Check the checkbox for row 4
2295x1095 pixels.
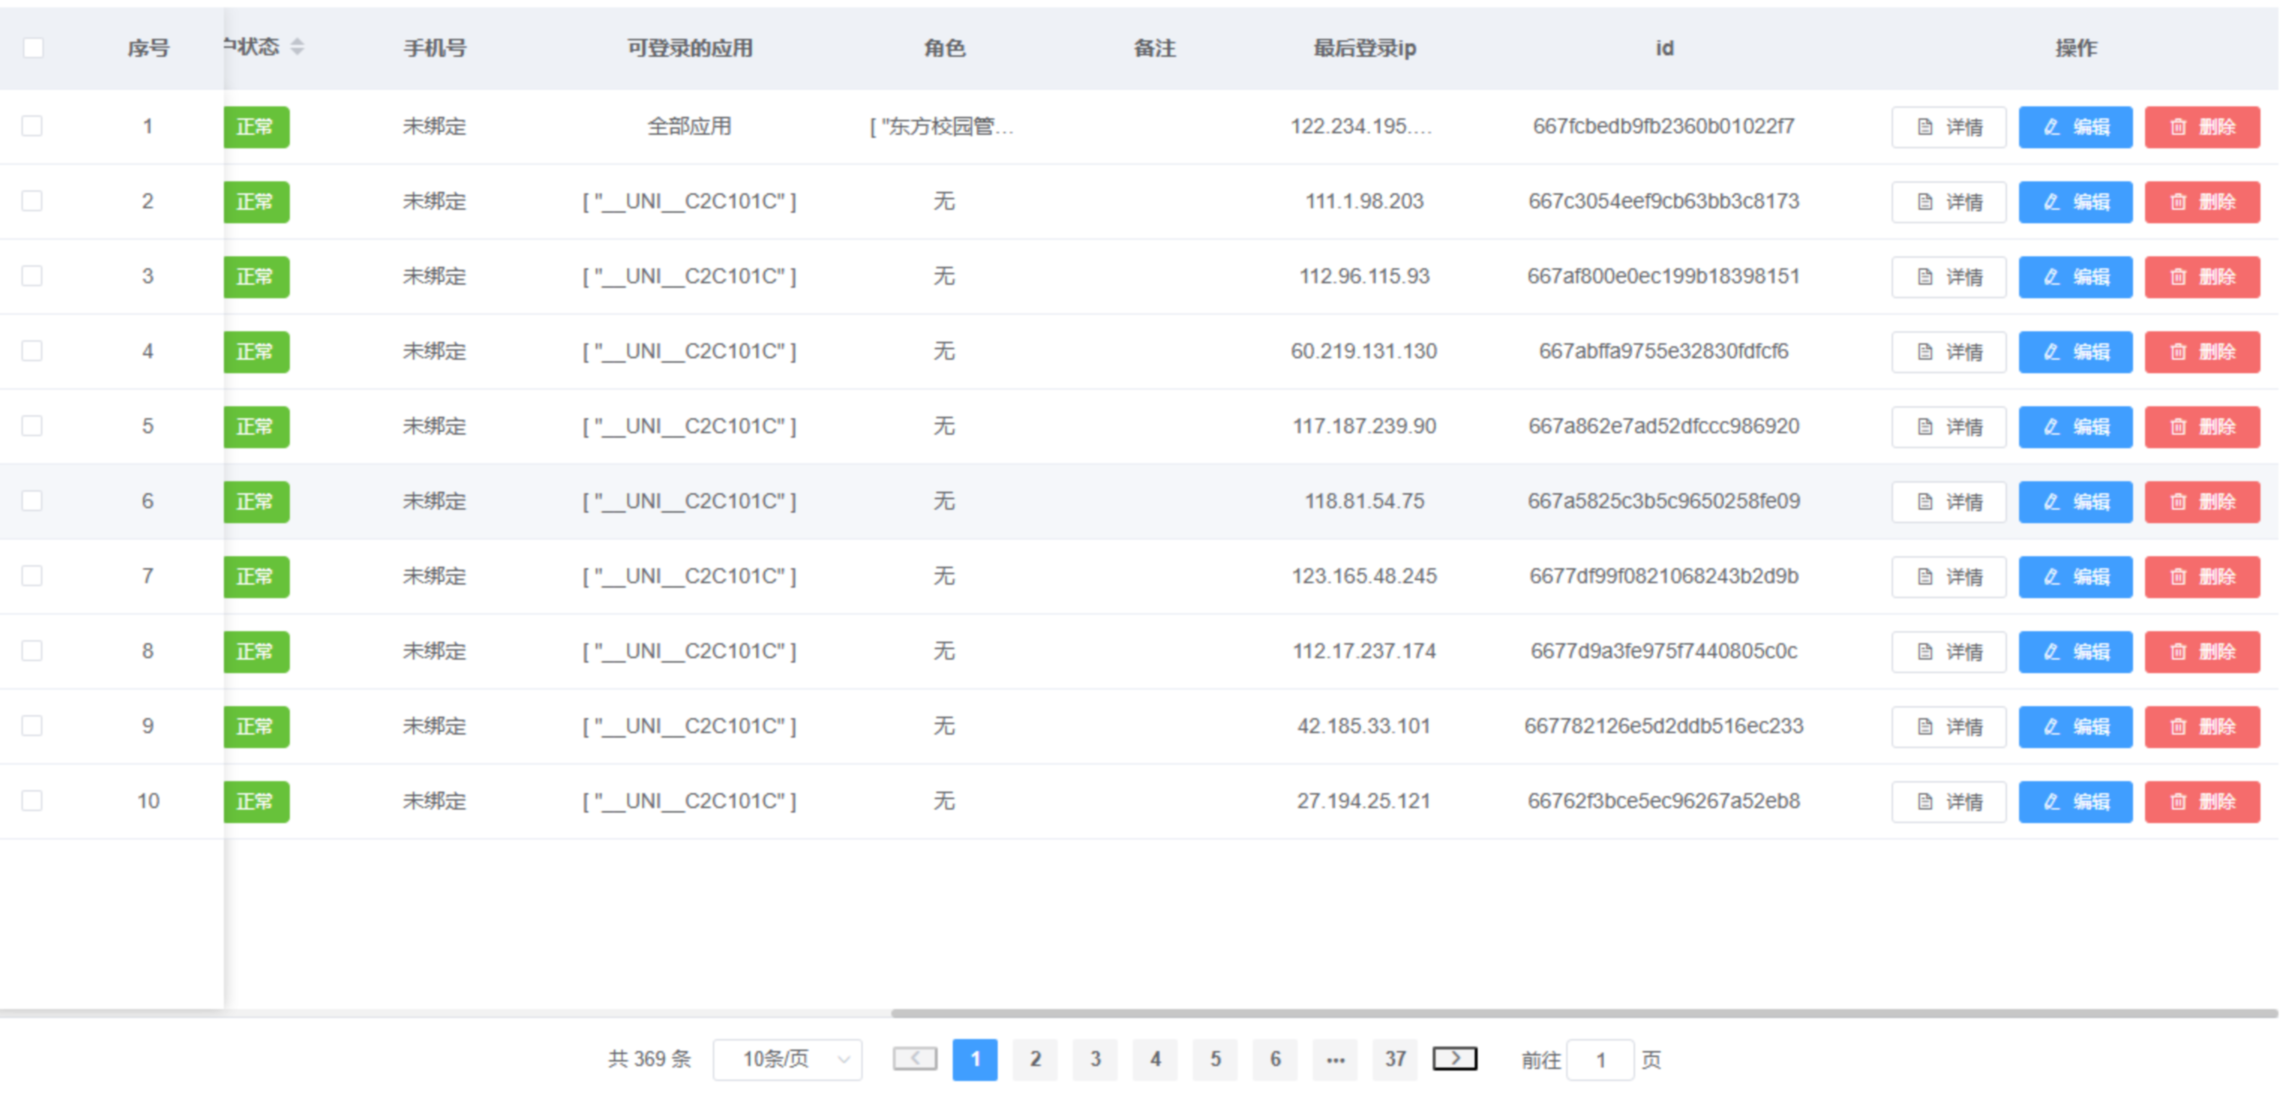pos(33,351)
